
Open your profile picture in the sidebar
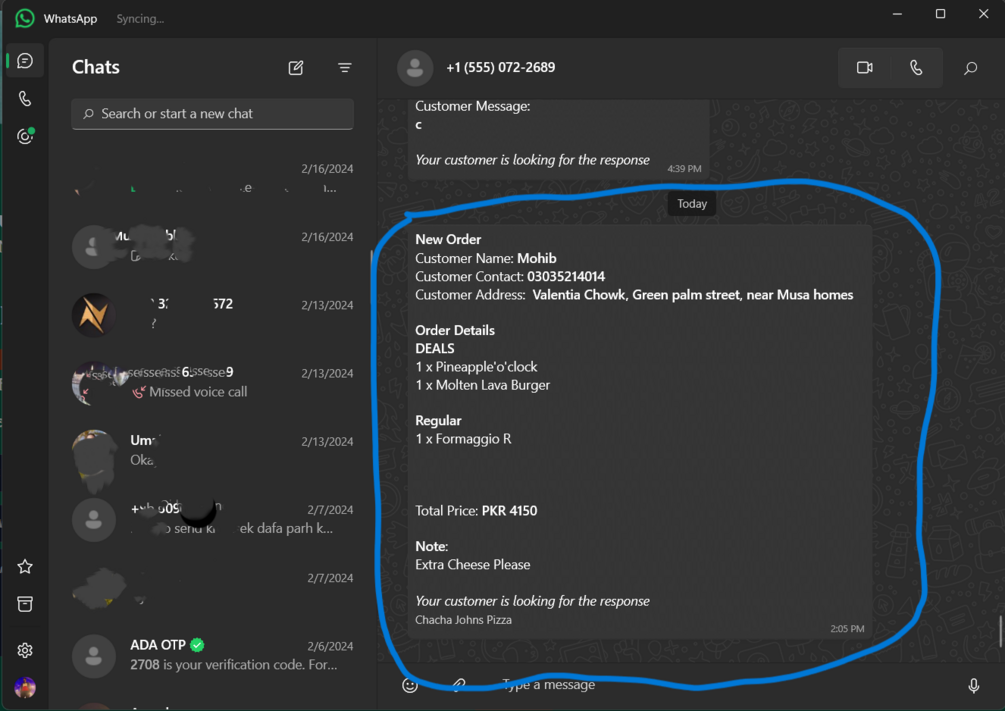(25, 687)
